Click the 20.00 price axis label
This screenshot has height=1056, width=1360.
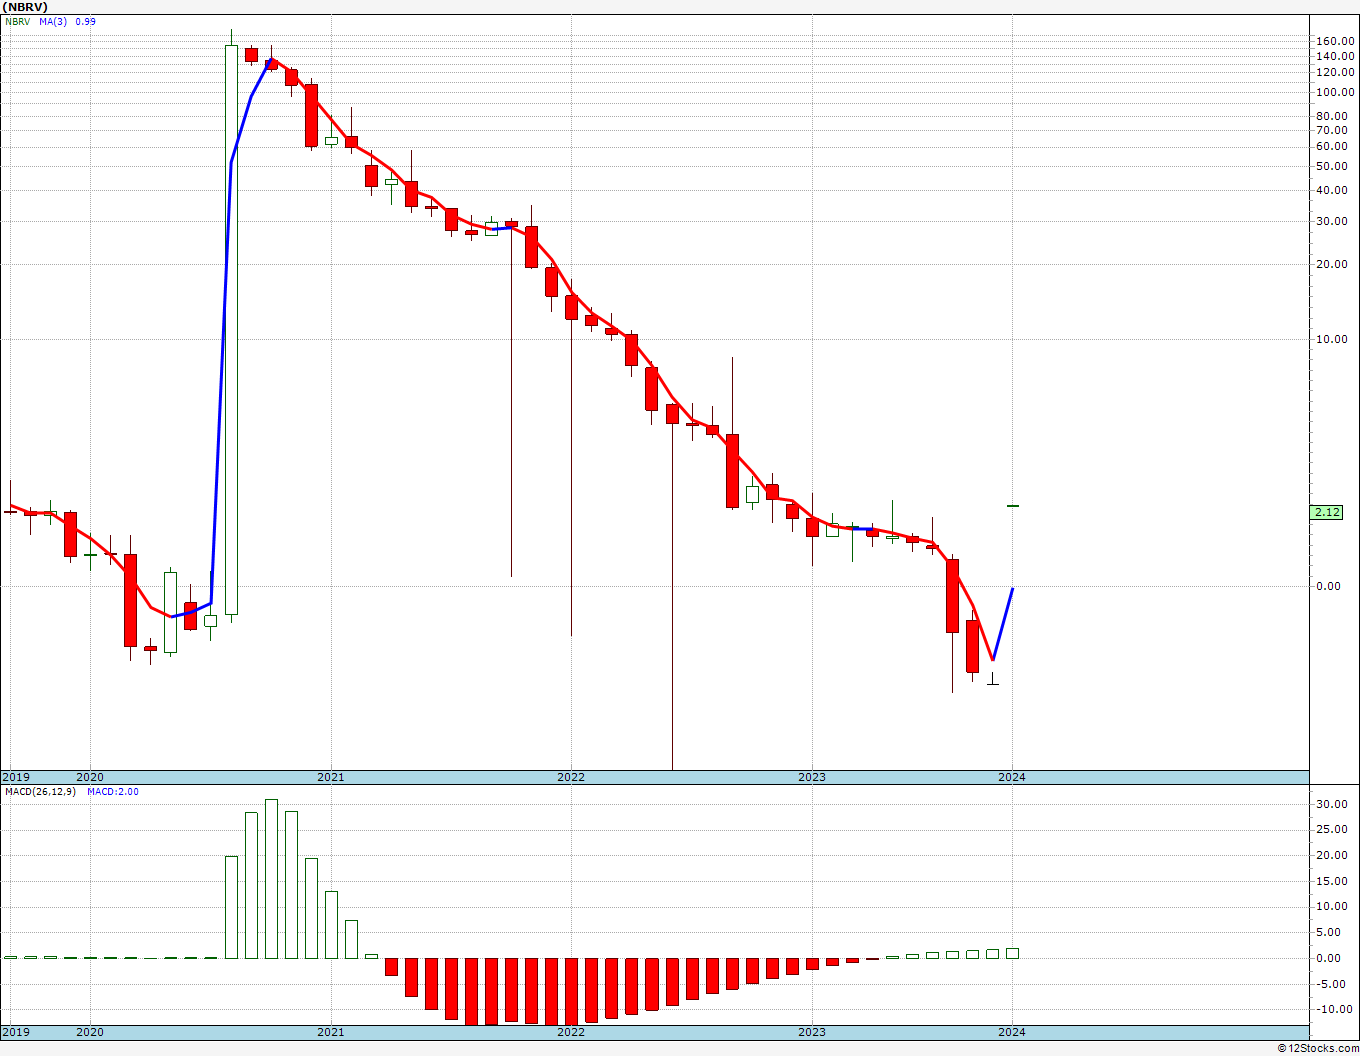[x=1332, y=265]
